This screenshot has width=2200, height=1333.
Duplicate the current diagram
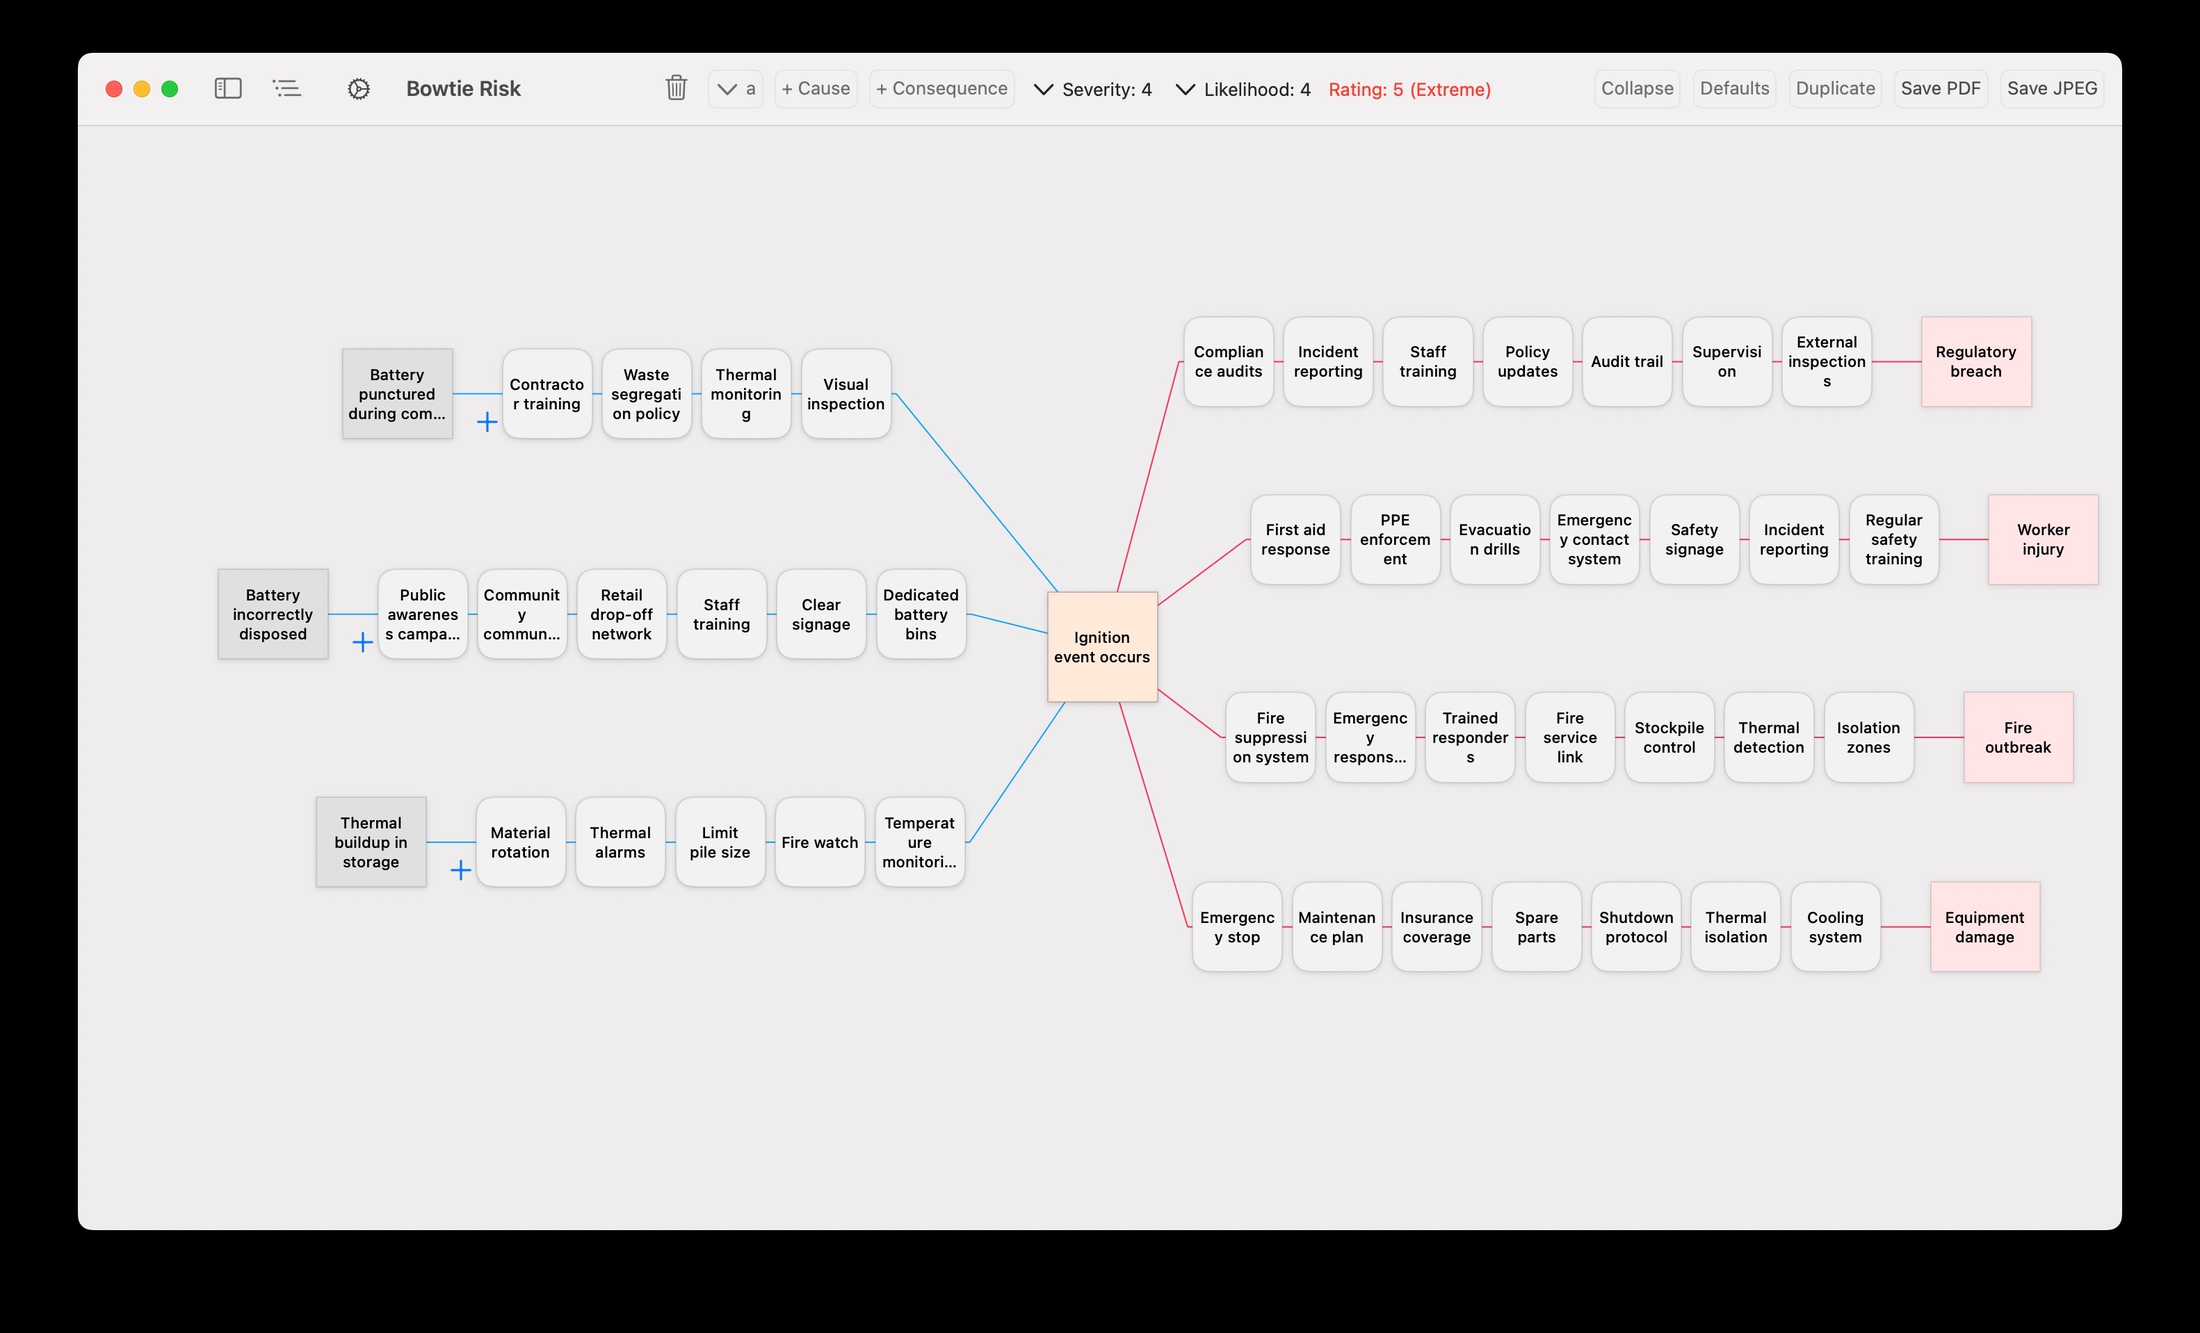1835,88
